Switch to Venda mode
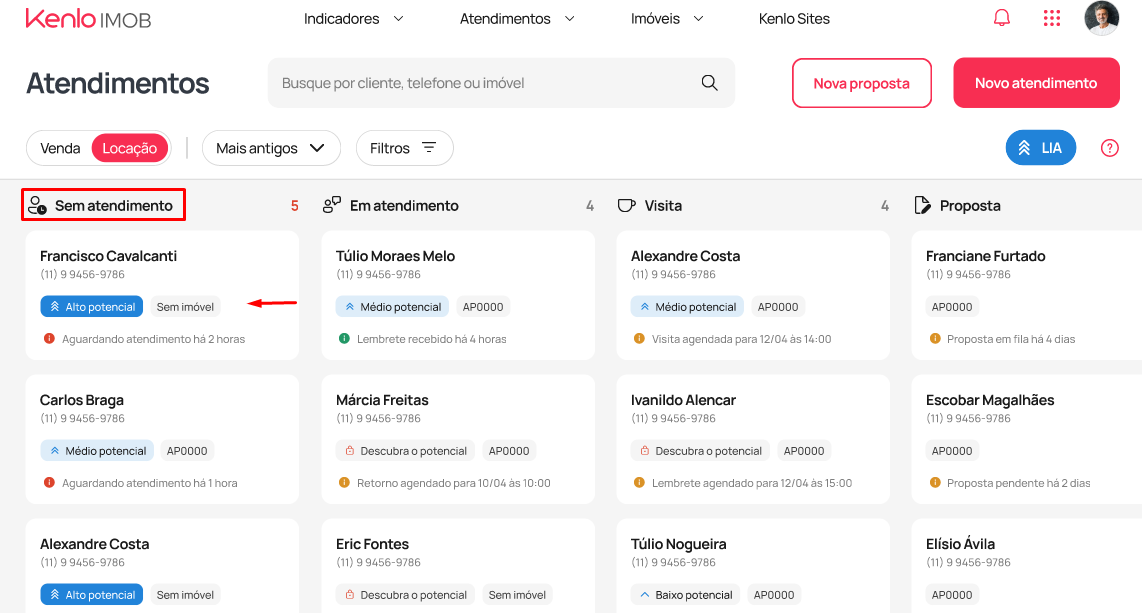Viewport: 1142px width, 613px height. click(x=60, y=149)
